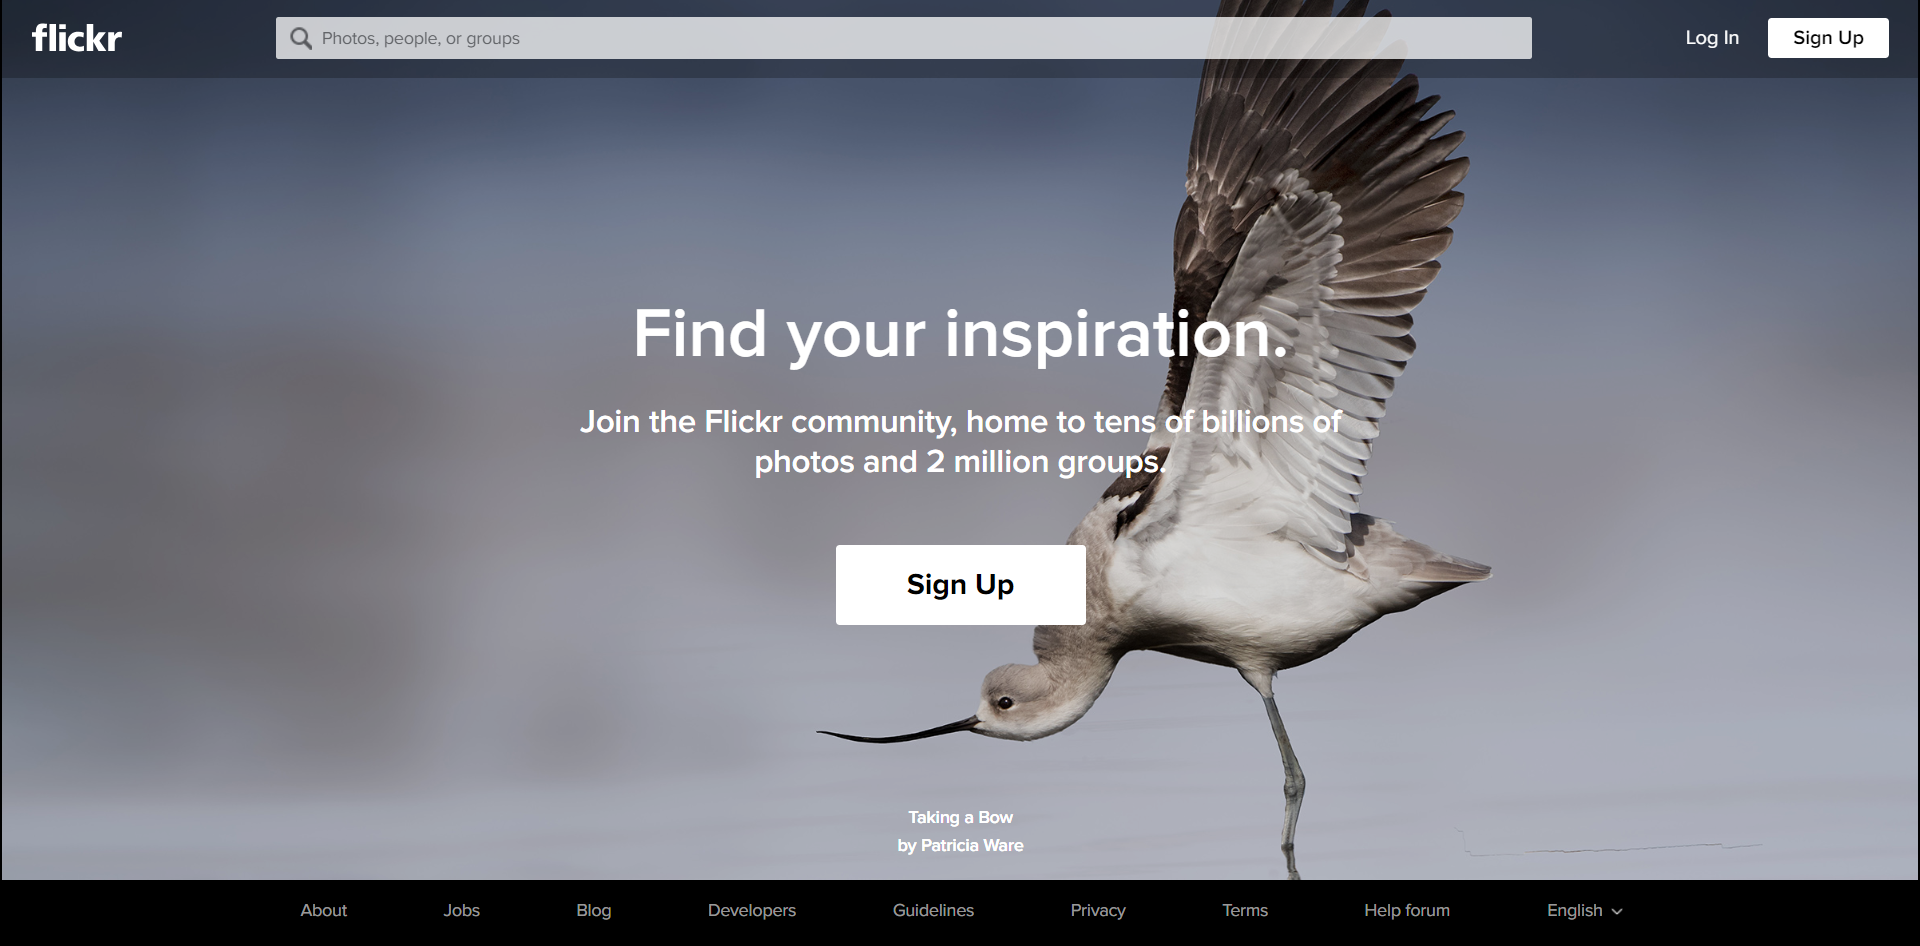Open the Taking a Bow photo title
Screen dimensions: 1920x946
[960, 817]
